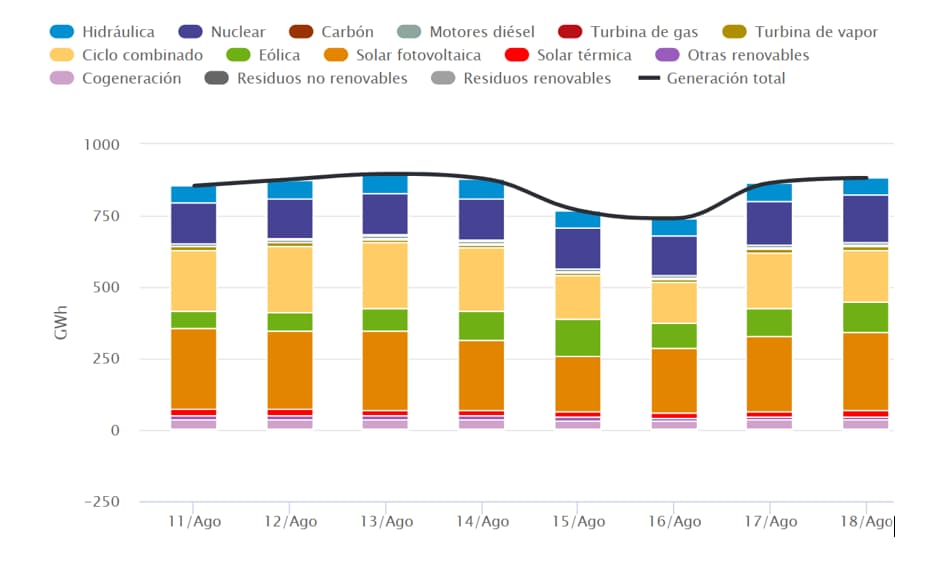Click the 16/Ago axis label
The width and height of the screenshot is (947, 563).
[675, 521]
